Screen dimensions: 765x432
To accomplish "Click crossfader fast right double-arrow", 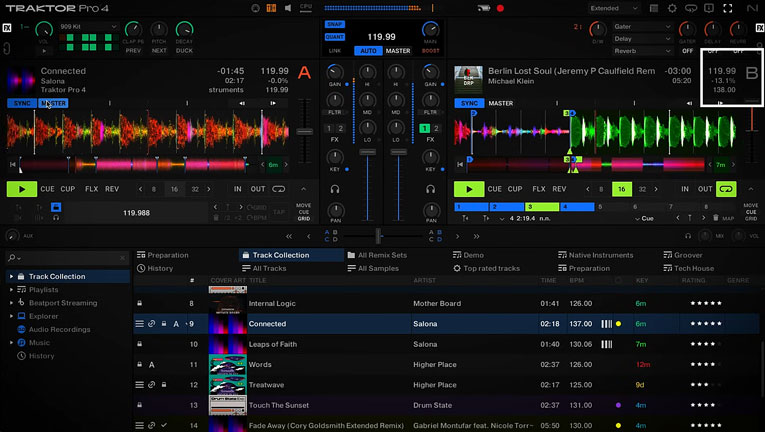I will 476,236.
